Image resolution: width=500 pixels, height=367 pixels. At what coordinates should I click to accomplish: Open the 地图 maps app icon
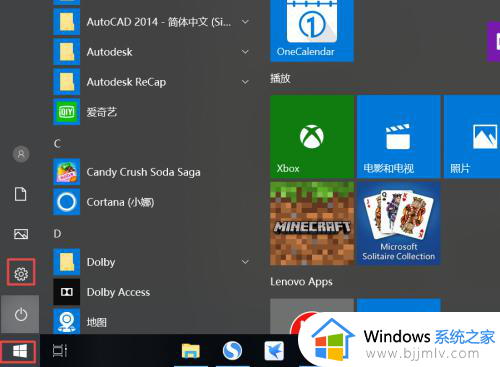67,321
